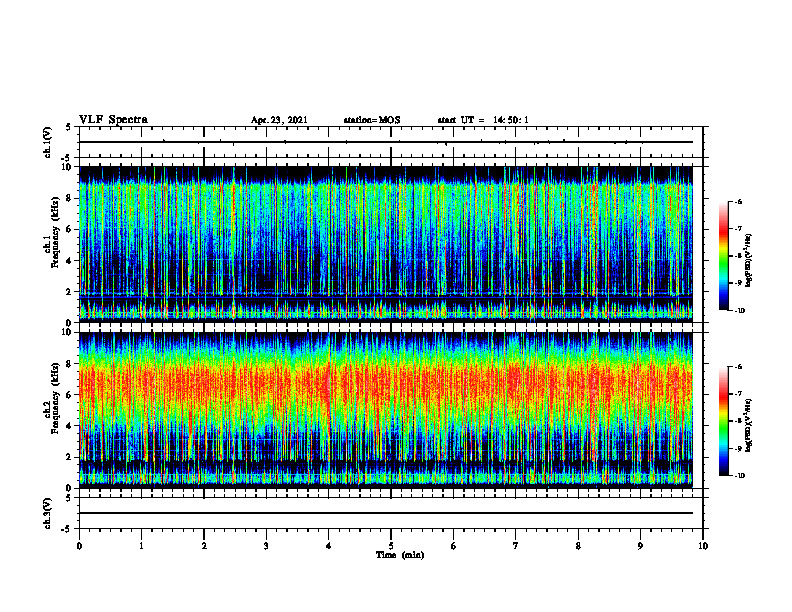The height and width of the screenshot is (612, 792).
Task: Click the ch.2 colorbar log(PSD) label
Action: pyautogui.click(x=749, y=423)
